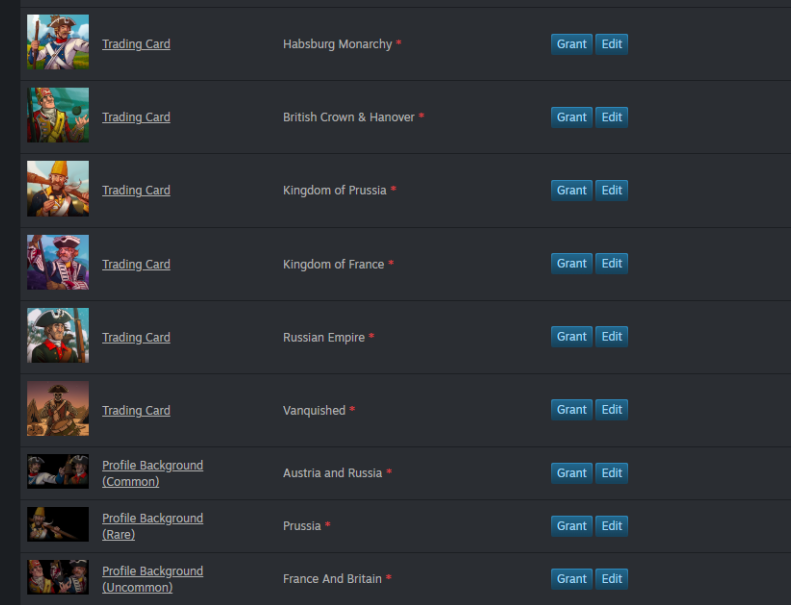Image resolution: width=791 pixels, height=605 pixels.
Task: Edit the Kingdom of France card
Action: (x=612, y=263)
